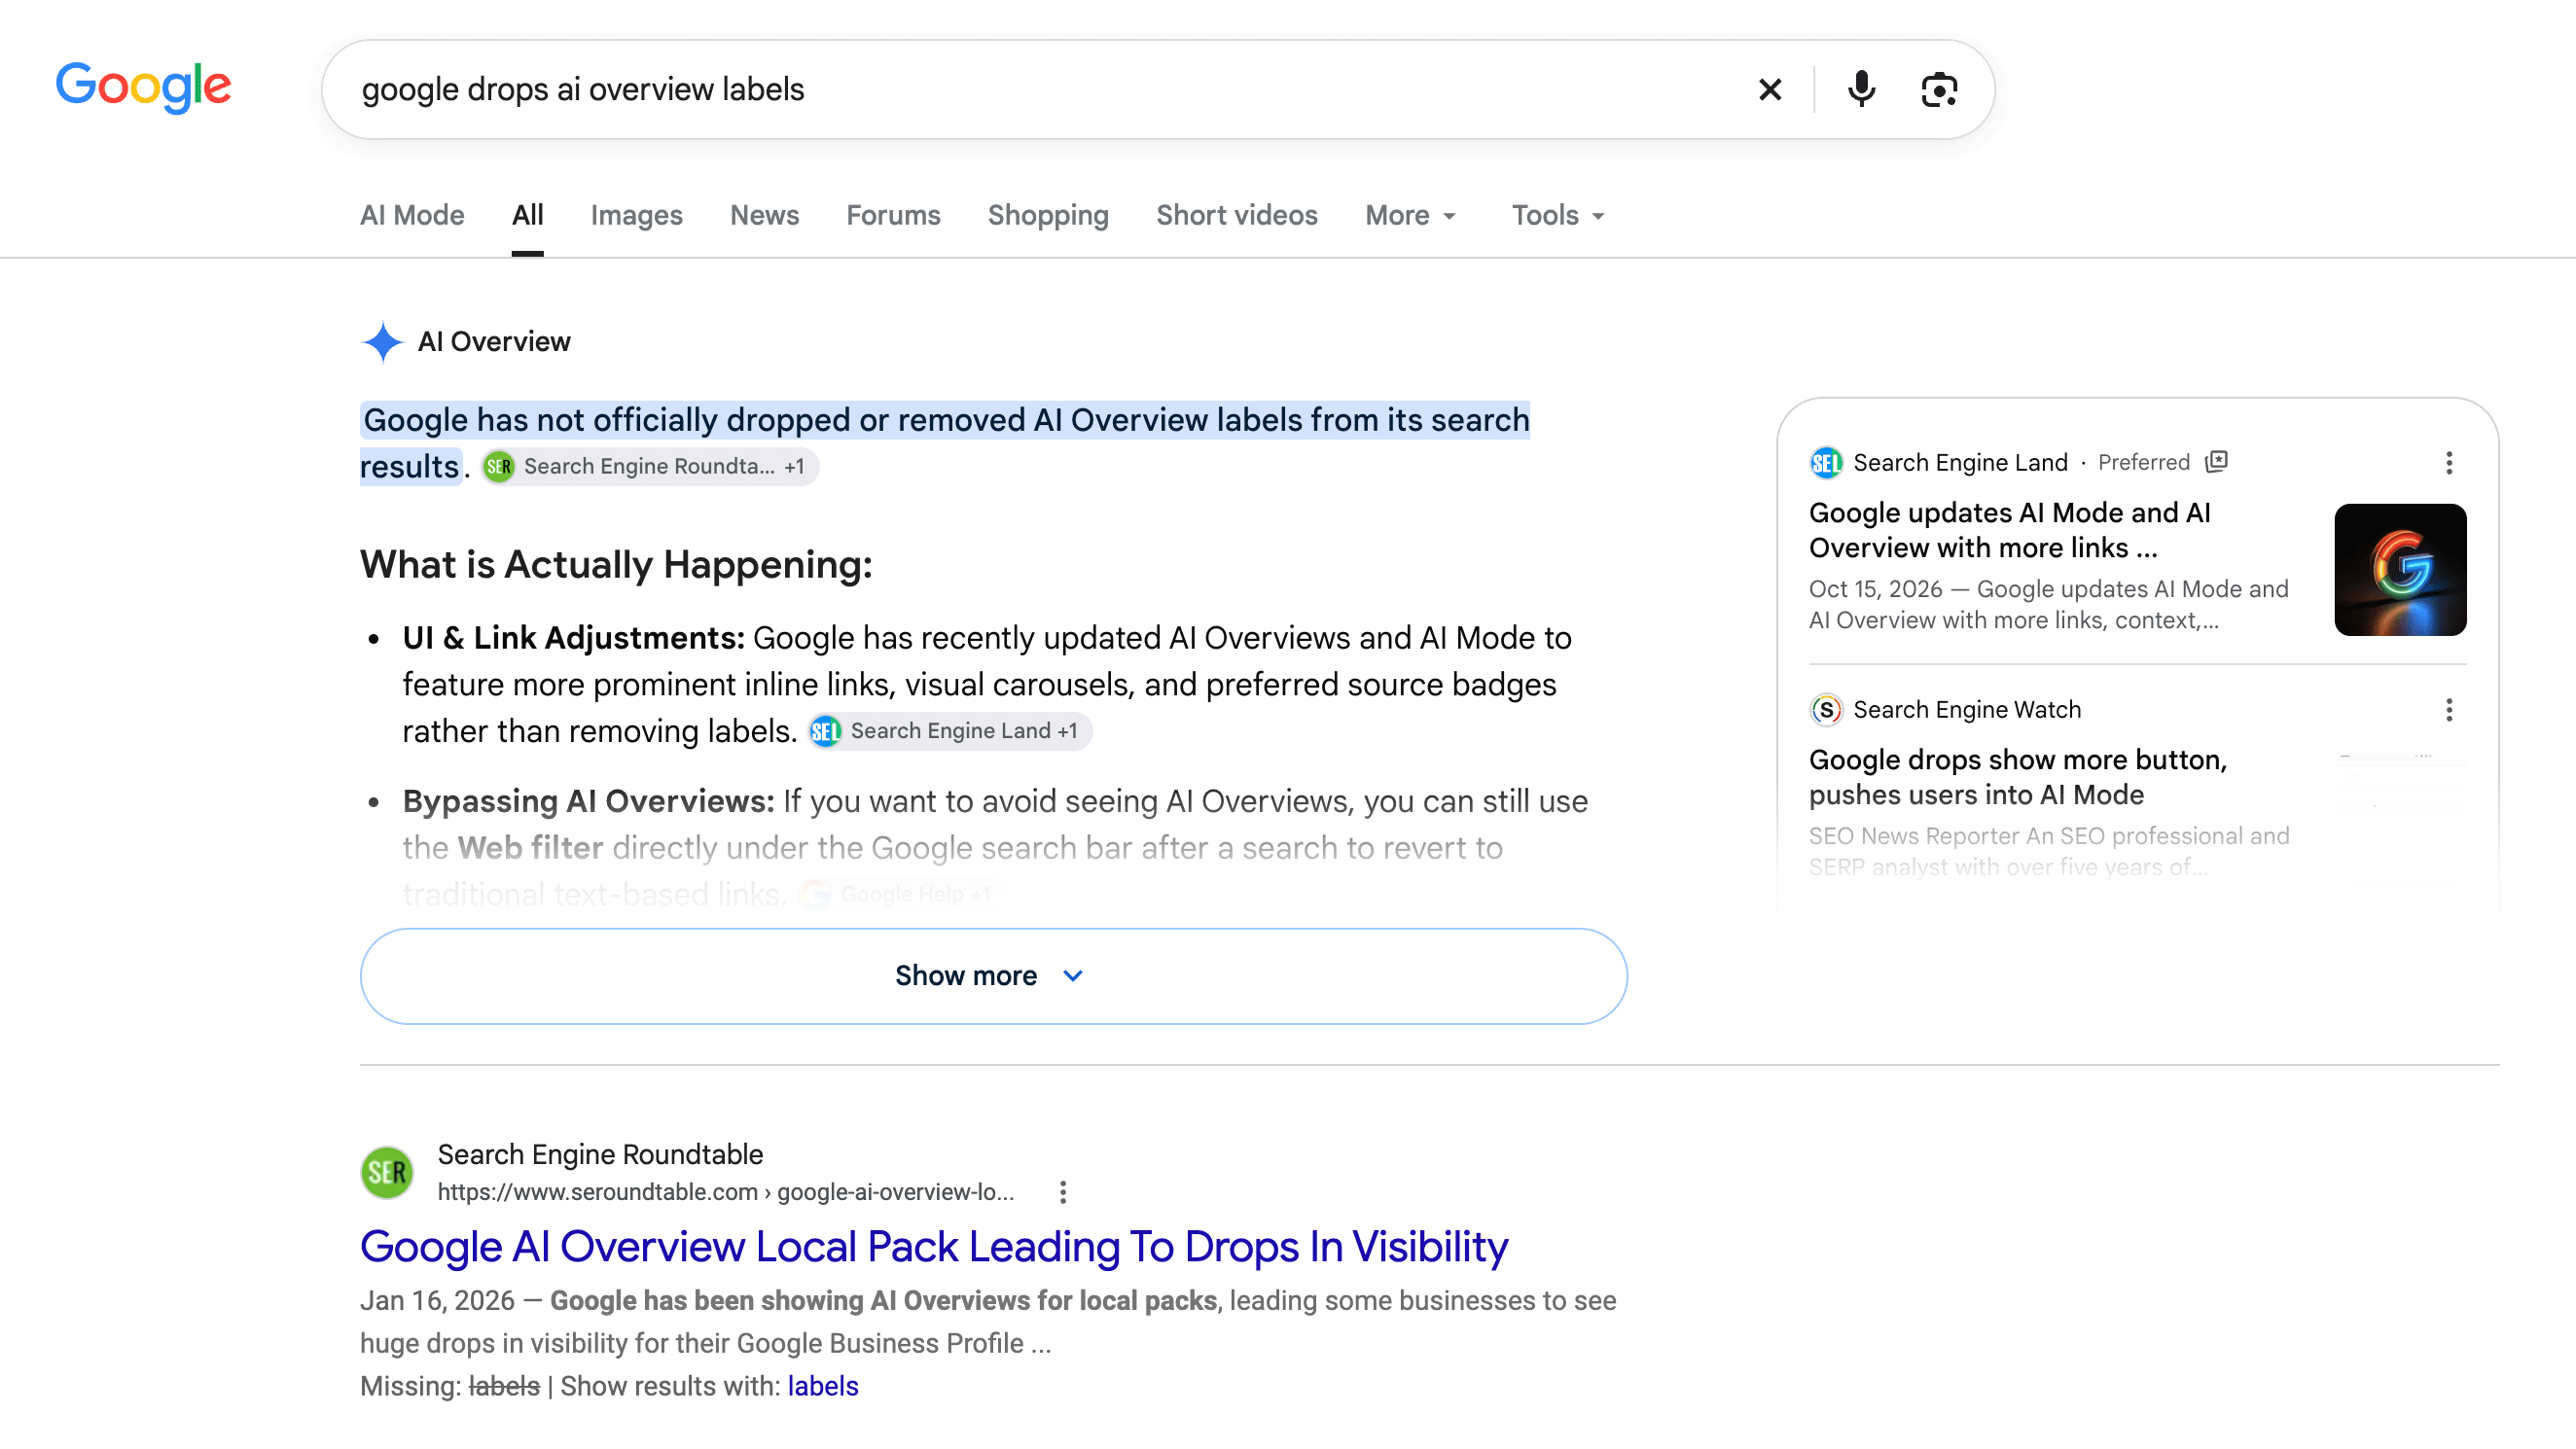Open 'Google updates AI Mode and AI Overview' article
The width and height of the screenshot is (2576, 1449).
(x=2010, y=530)
